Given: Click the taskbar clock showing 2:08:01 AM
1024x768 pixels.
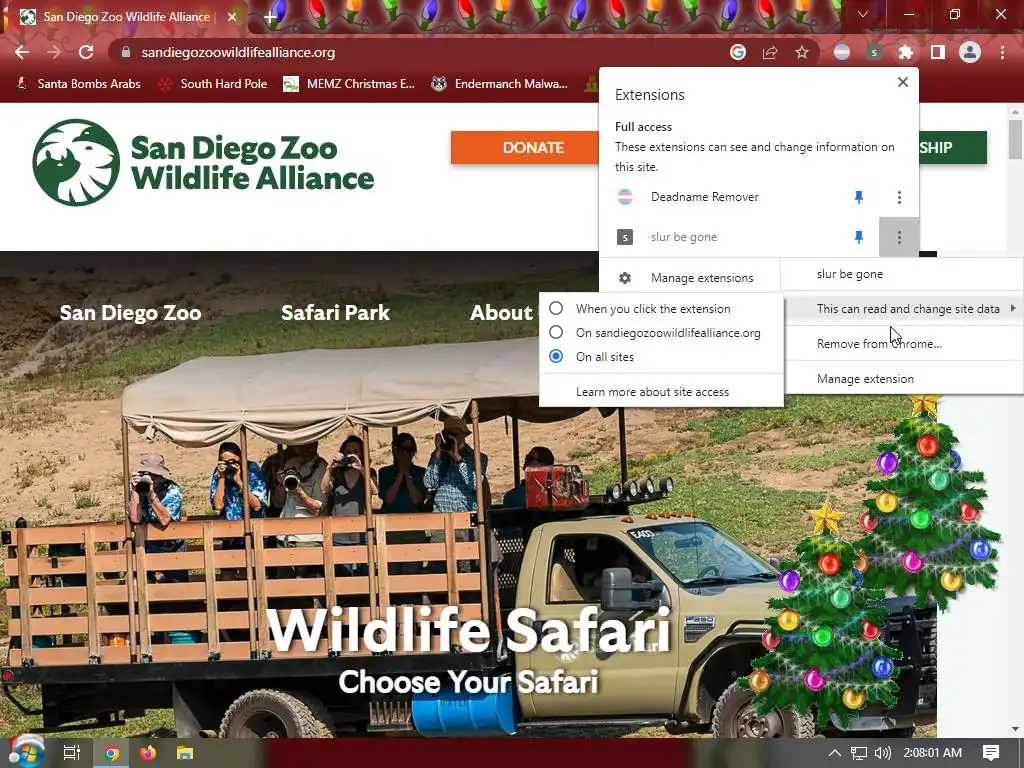Looking at the screenshot, I should pos(933,753).
